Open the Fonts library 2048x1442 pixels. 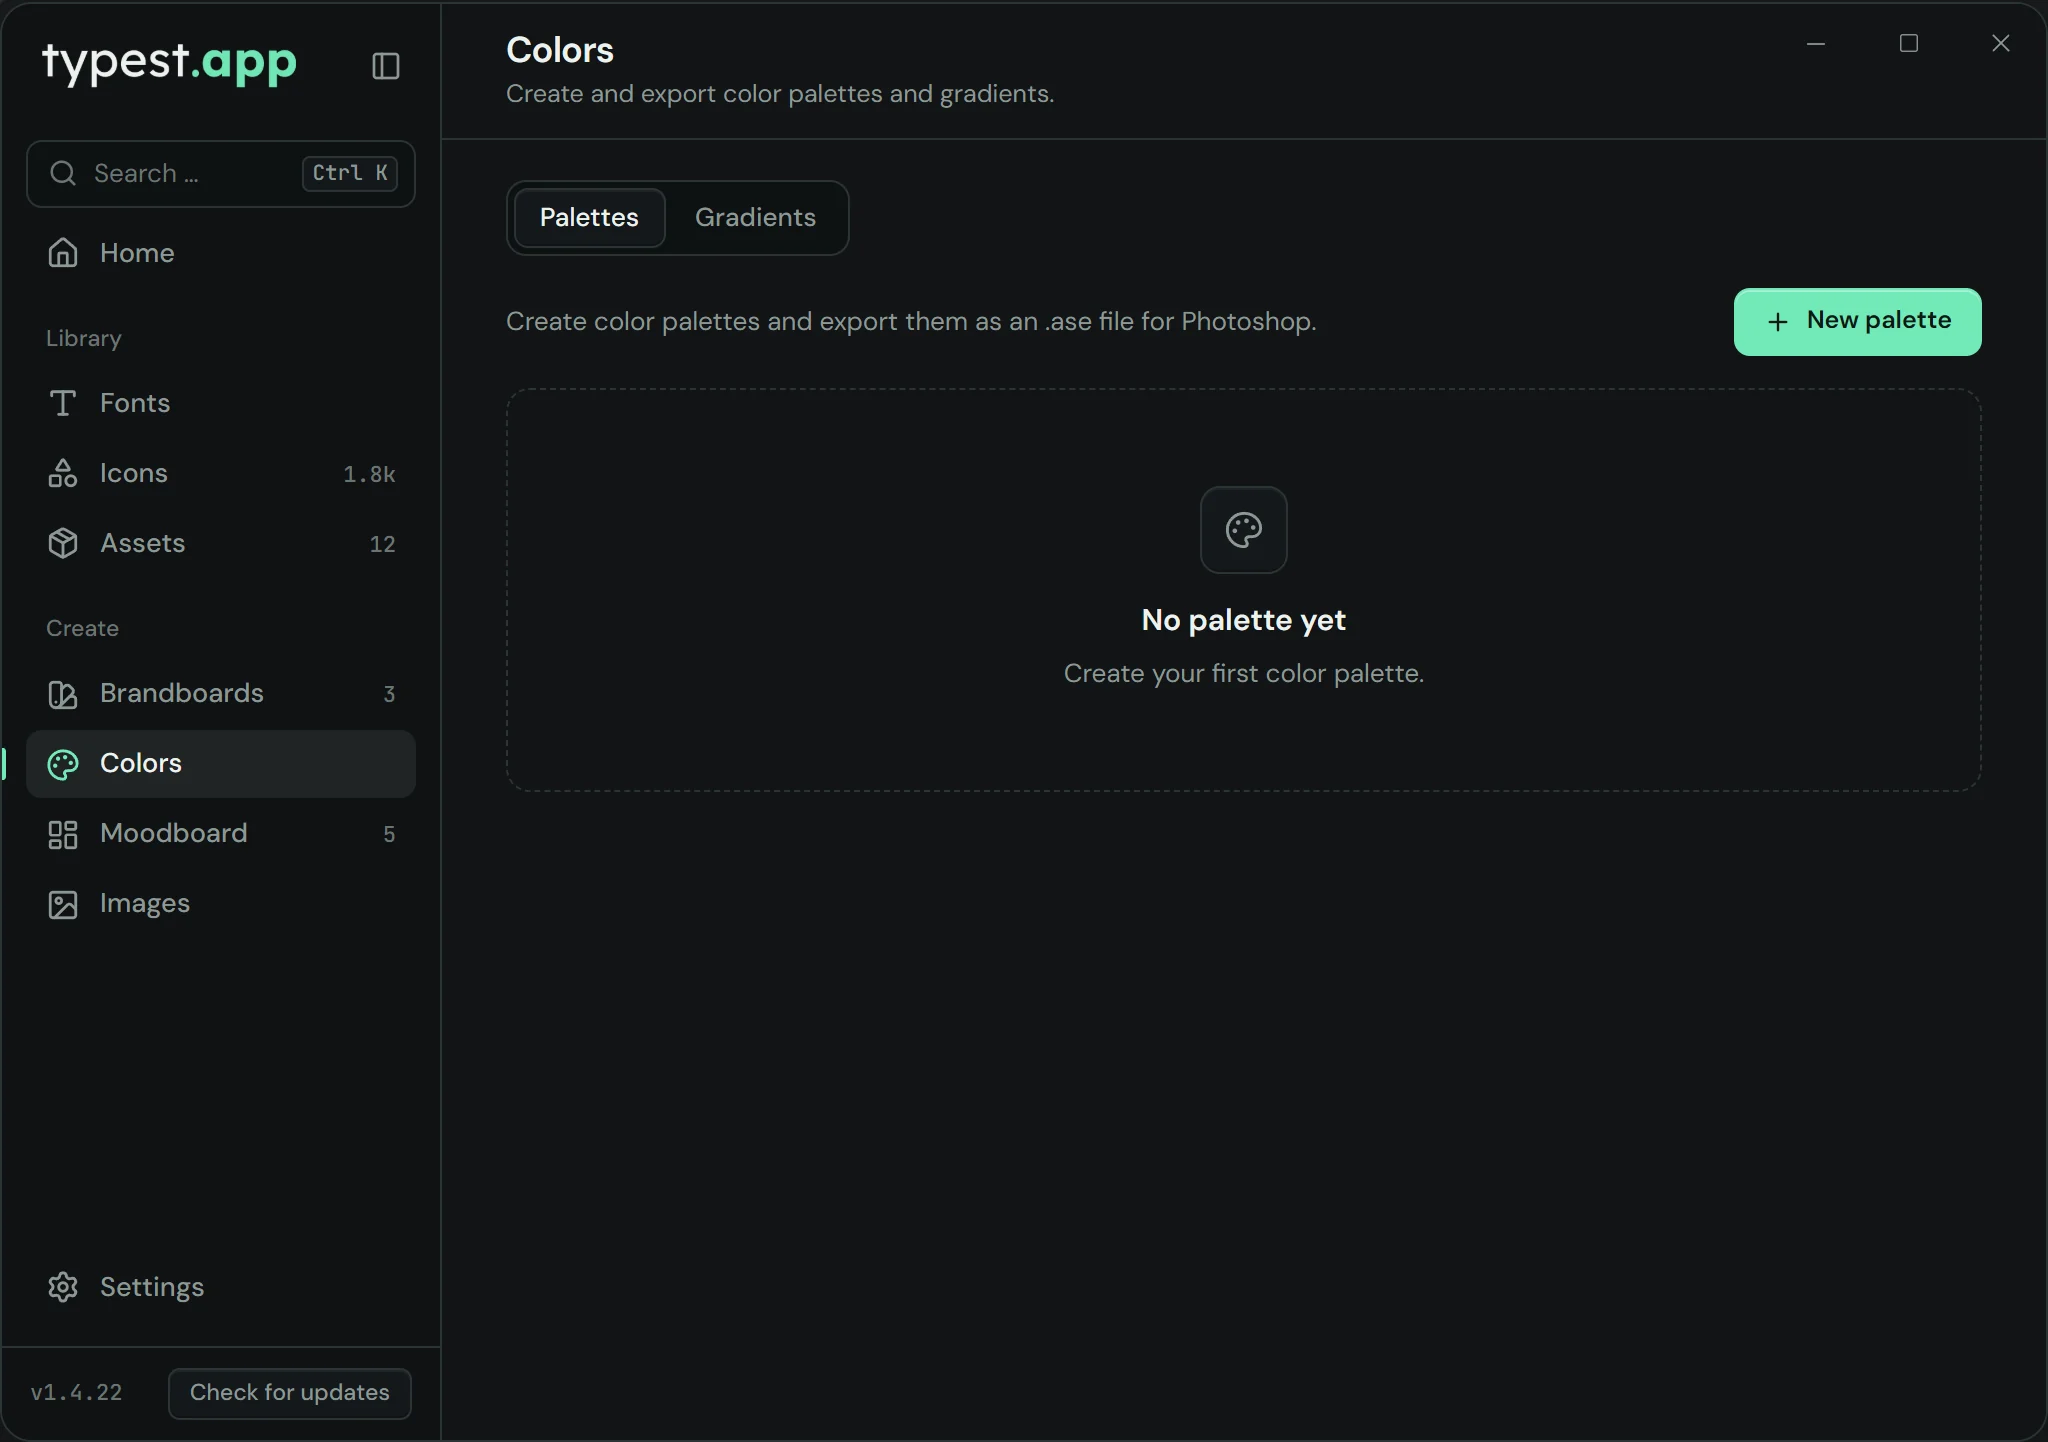coord(221,403)
